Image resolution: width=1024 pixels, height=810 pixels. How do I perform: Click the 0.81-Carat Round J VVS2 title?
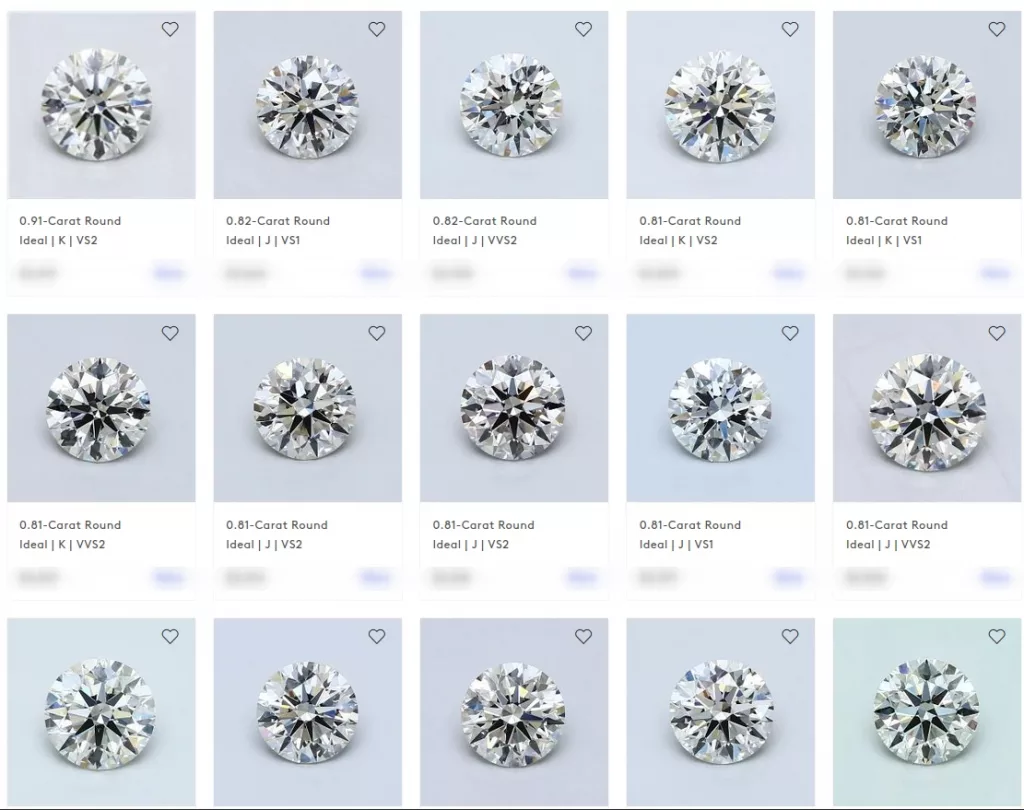(897, 525)
